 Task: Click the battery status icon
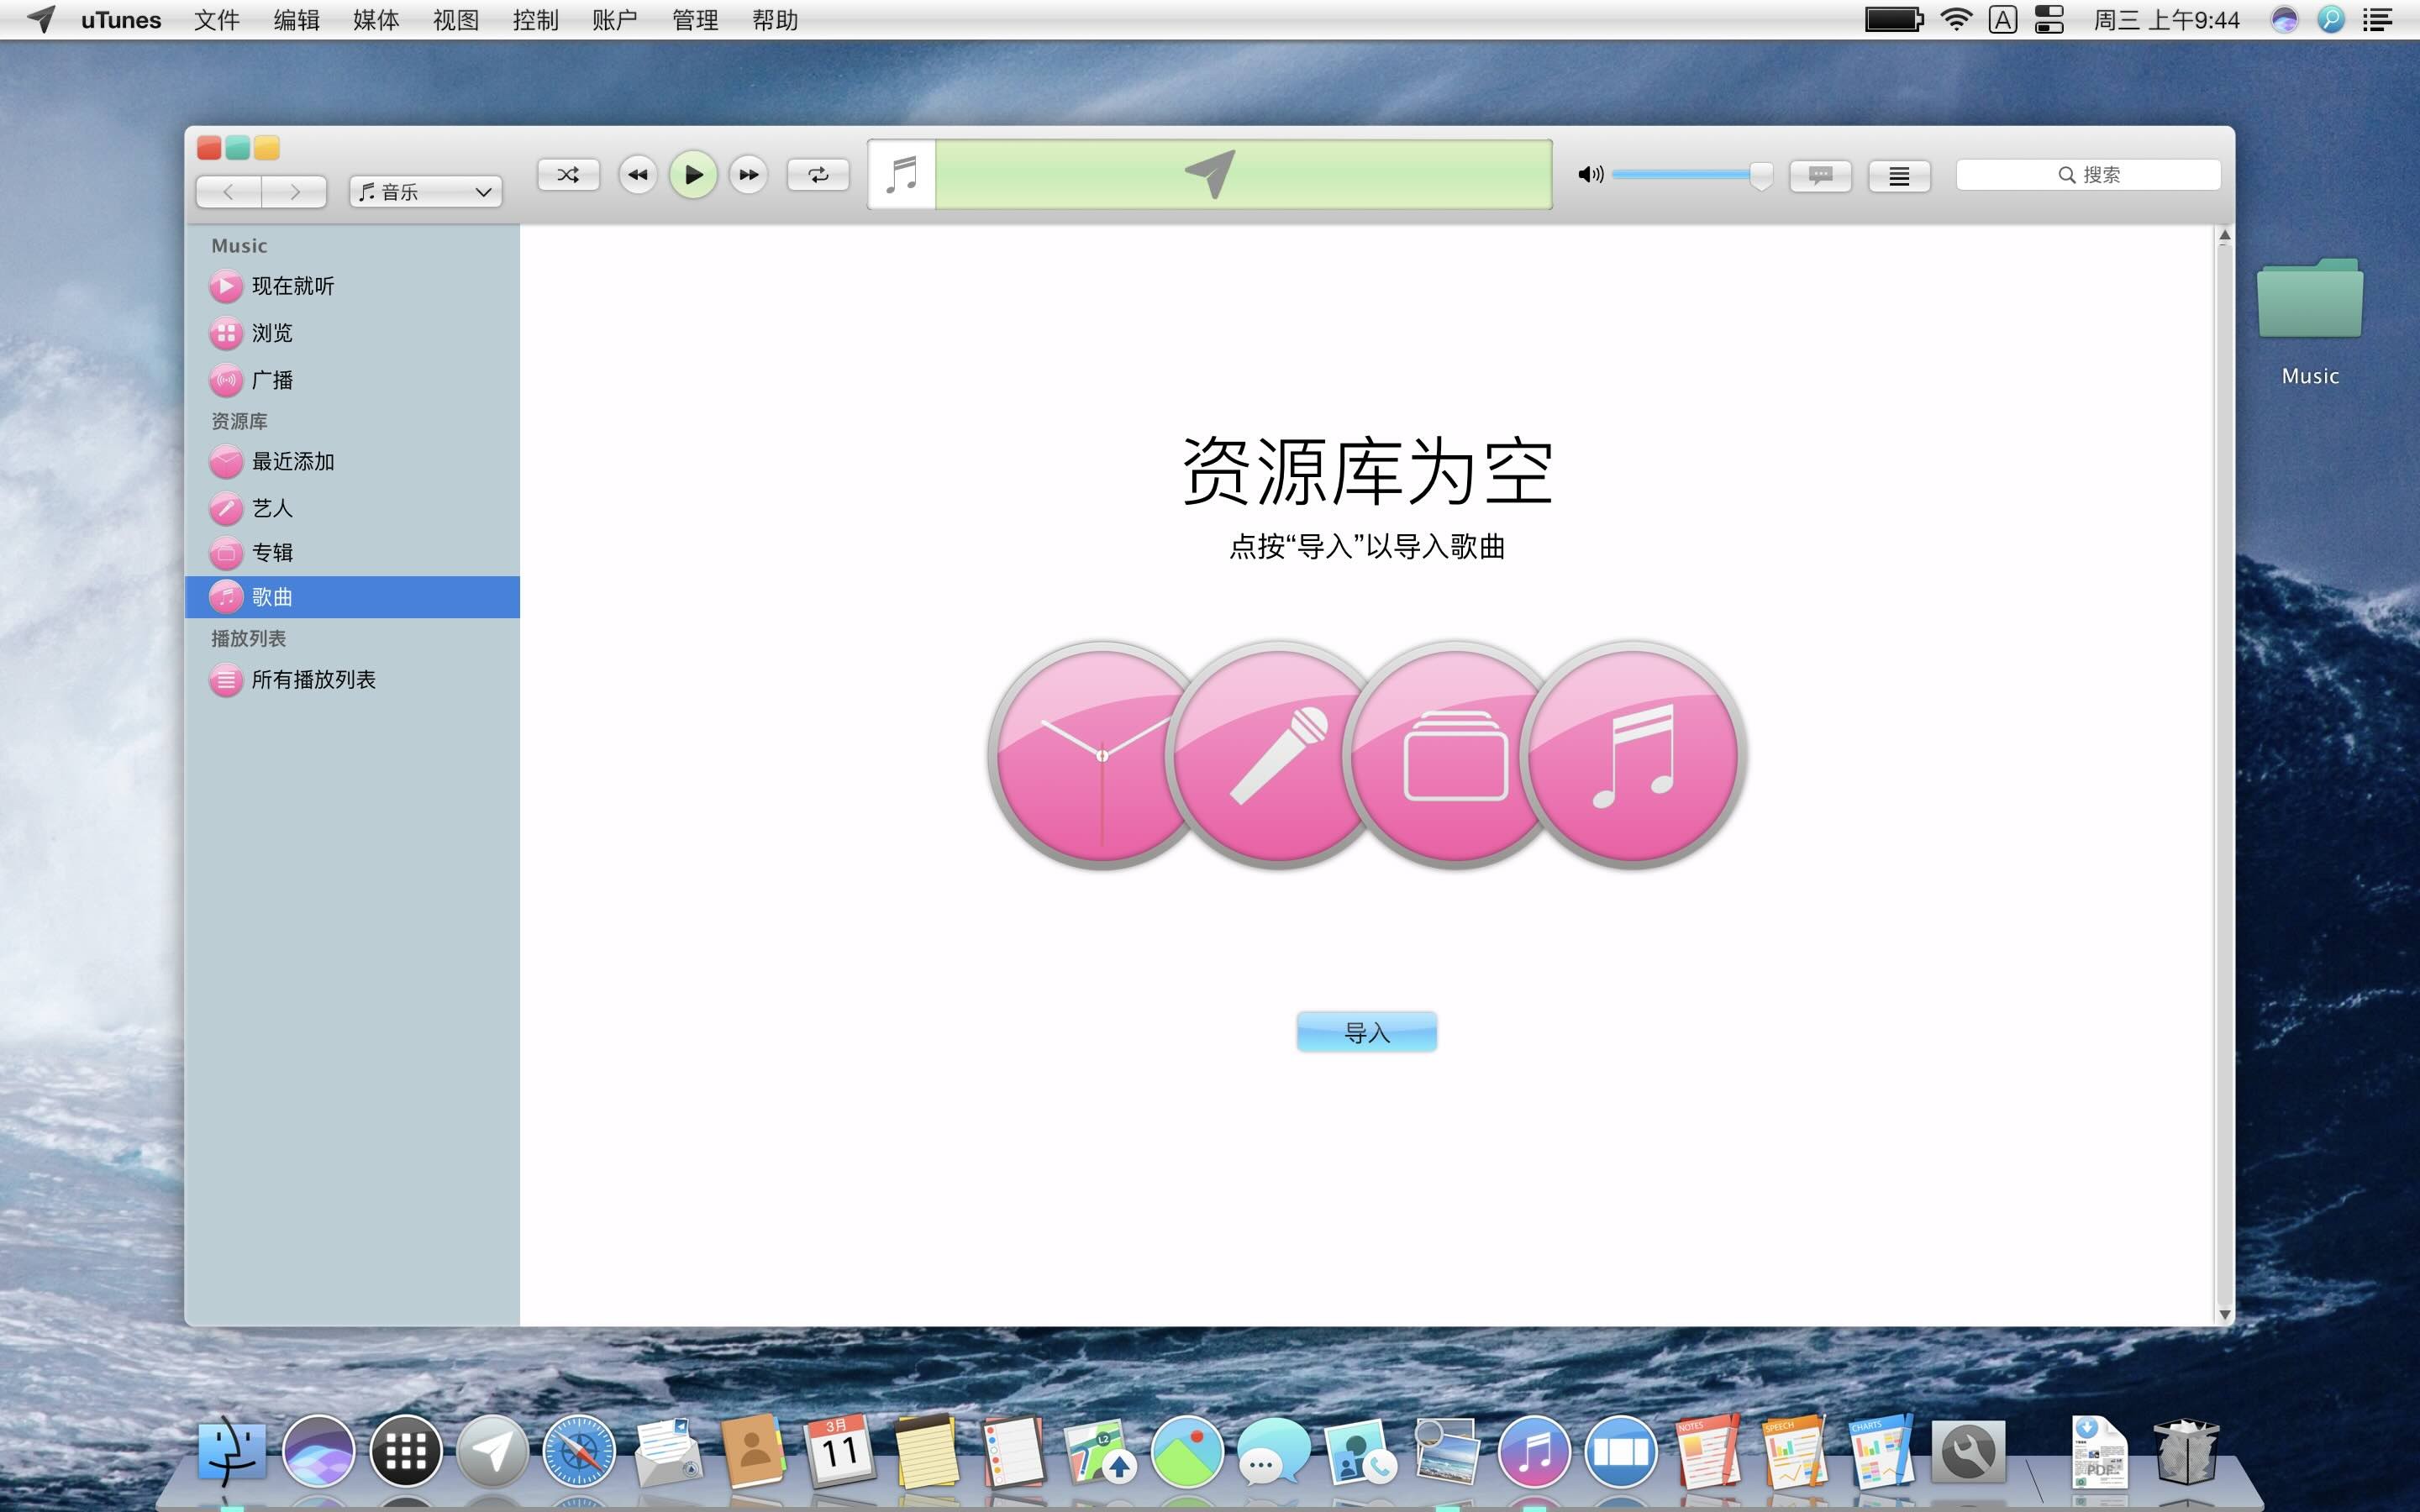click(x=1894, y=19)
